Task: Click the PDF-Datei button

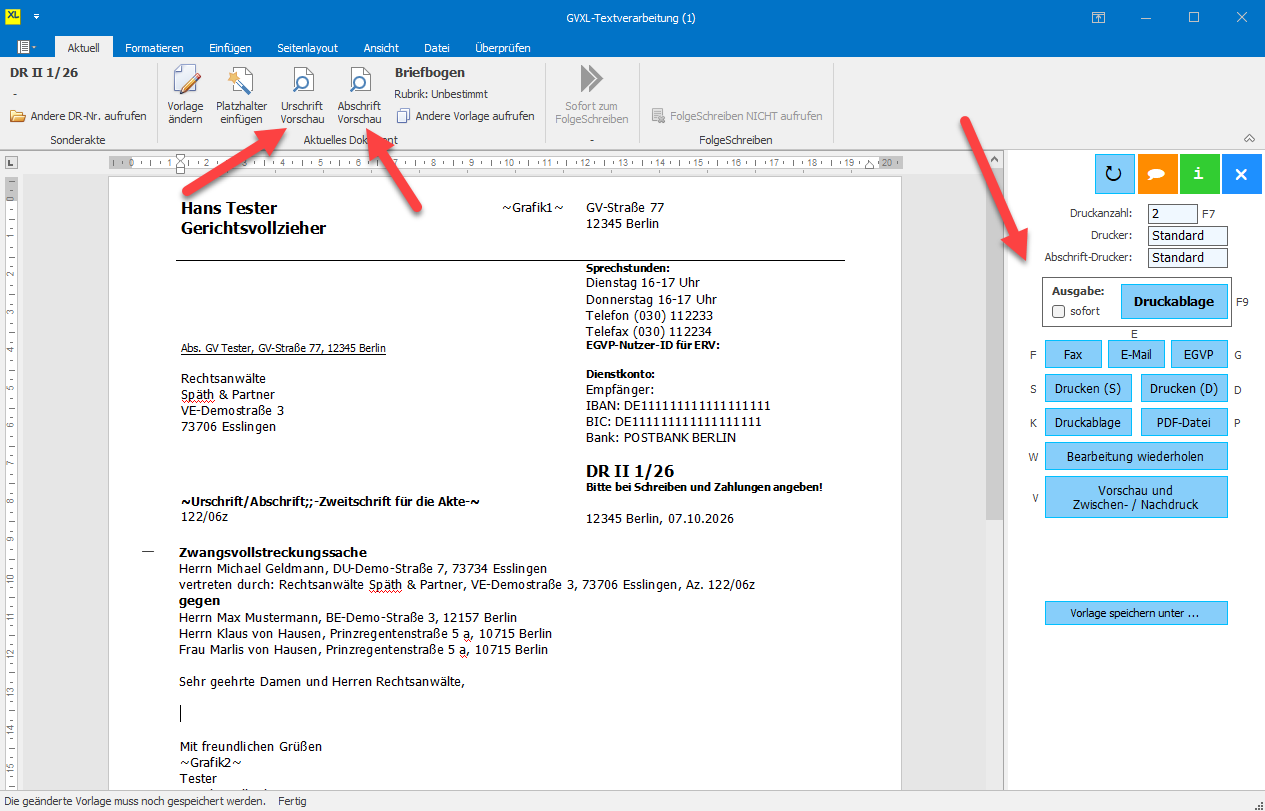Action: [1184, 422]
